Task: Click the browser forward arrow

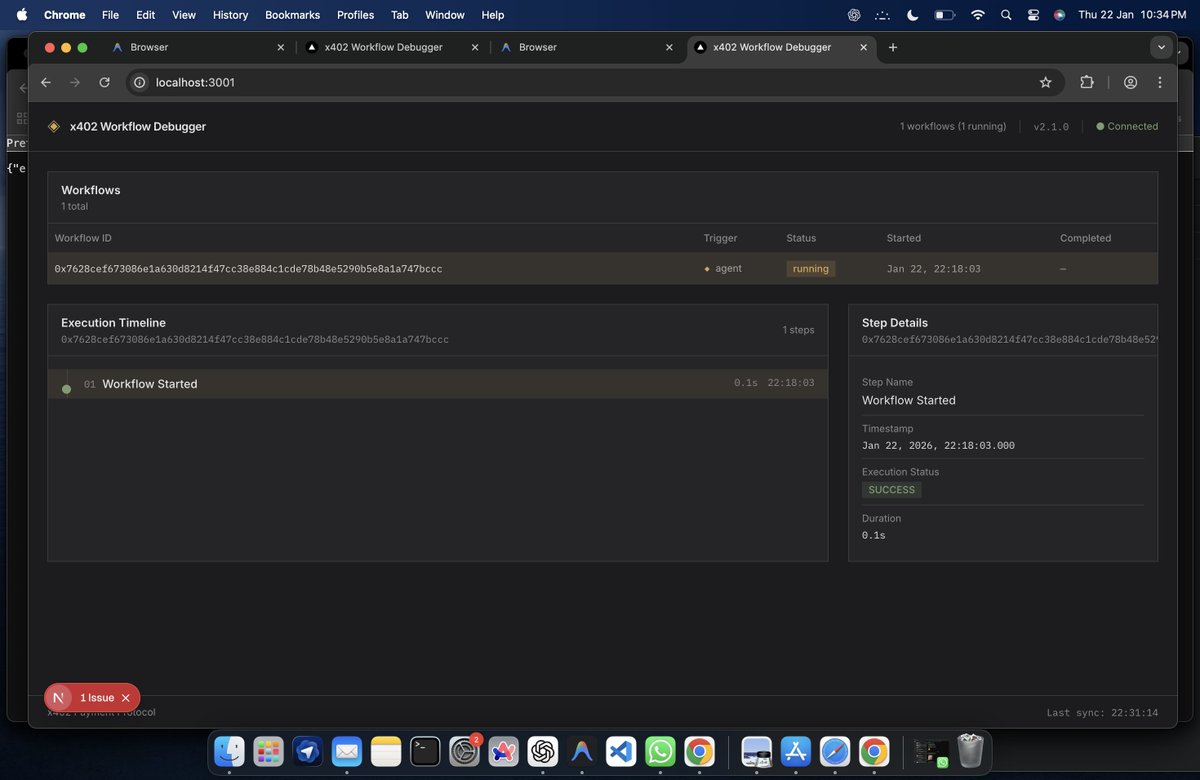Action: [75, 82]
